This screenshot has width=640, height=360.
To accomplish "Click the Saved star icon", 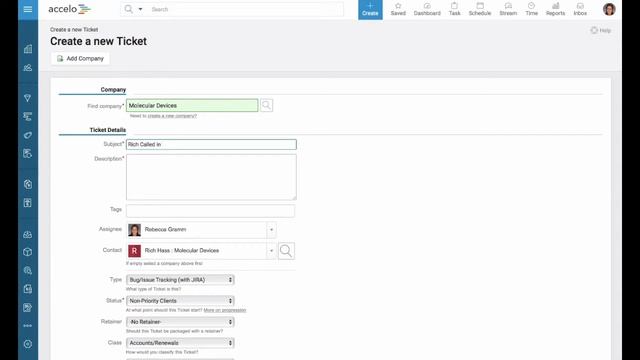I will (x=398, y=9).
